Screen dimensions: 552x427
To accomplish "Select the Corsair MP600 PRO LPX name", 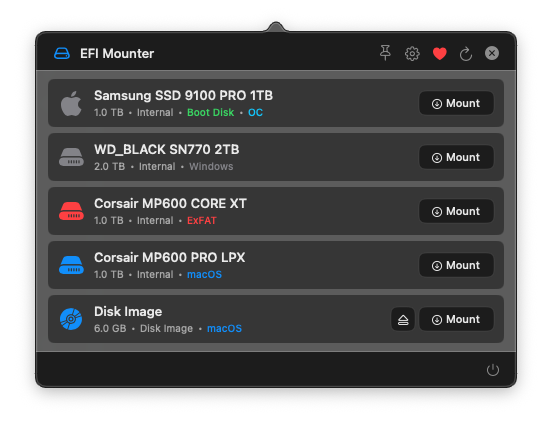I will [169, 257].
